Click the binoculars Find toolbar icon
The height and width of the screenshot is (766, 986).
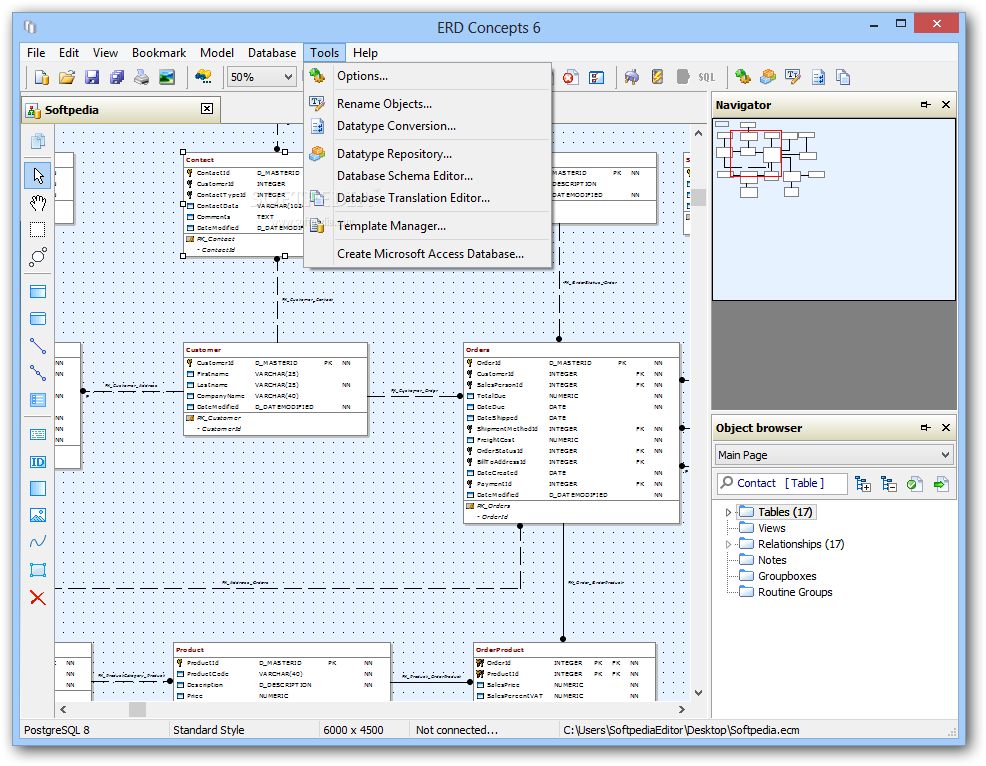(203, 77)
